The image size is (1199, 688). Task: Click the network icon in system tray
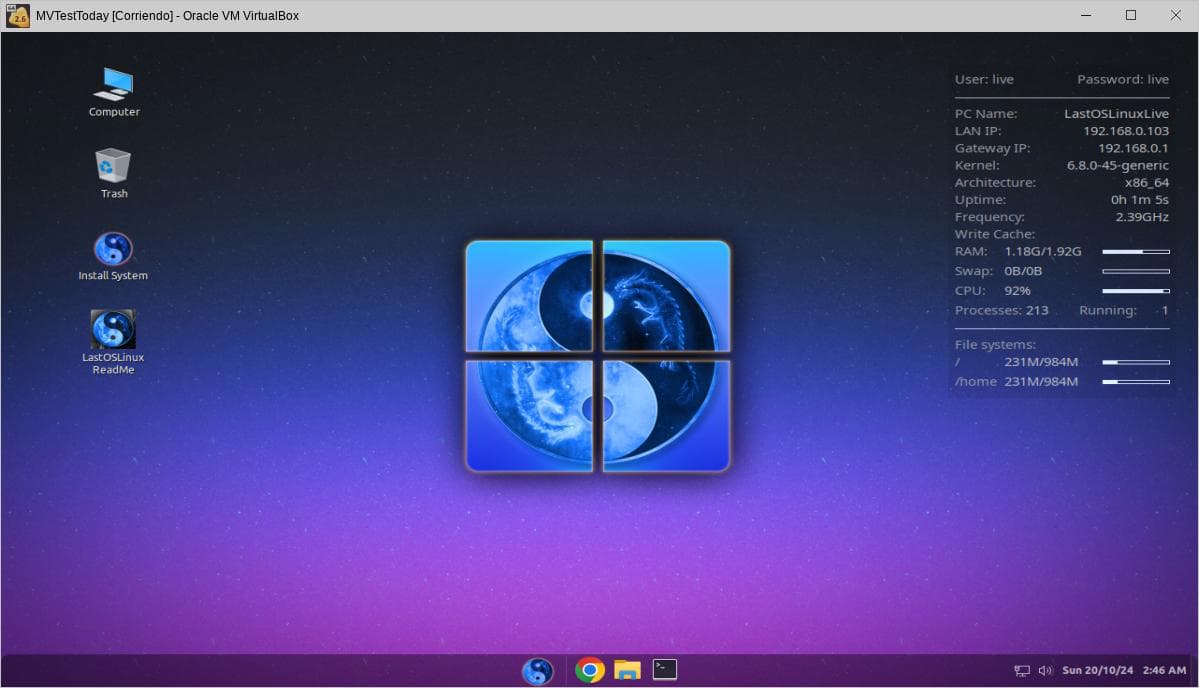coord(1022,670)
